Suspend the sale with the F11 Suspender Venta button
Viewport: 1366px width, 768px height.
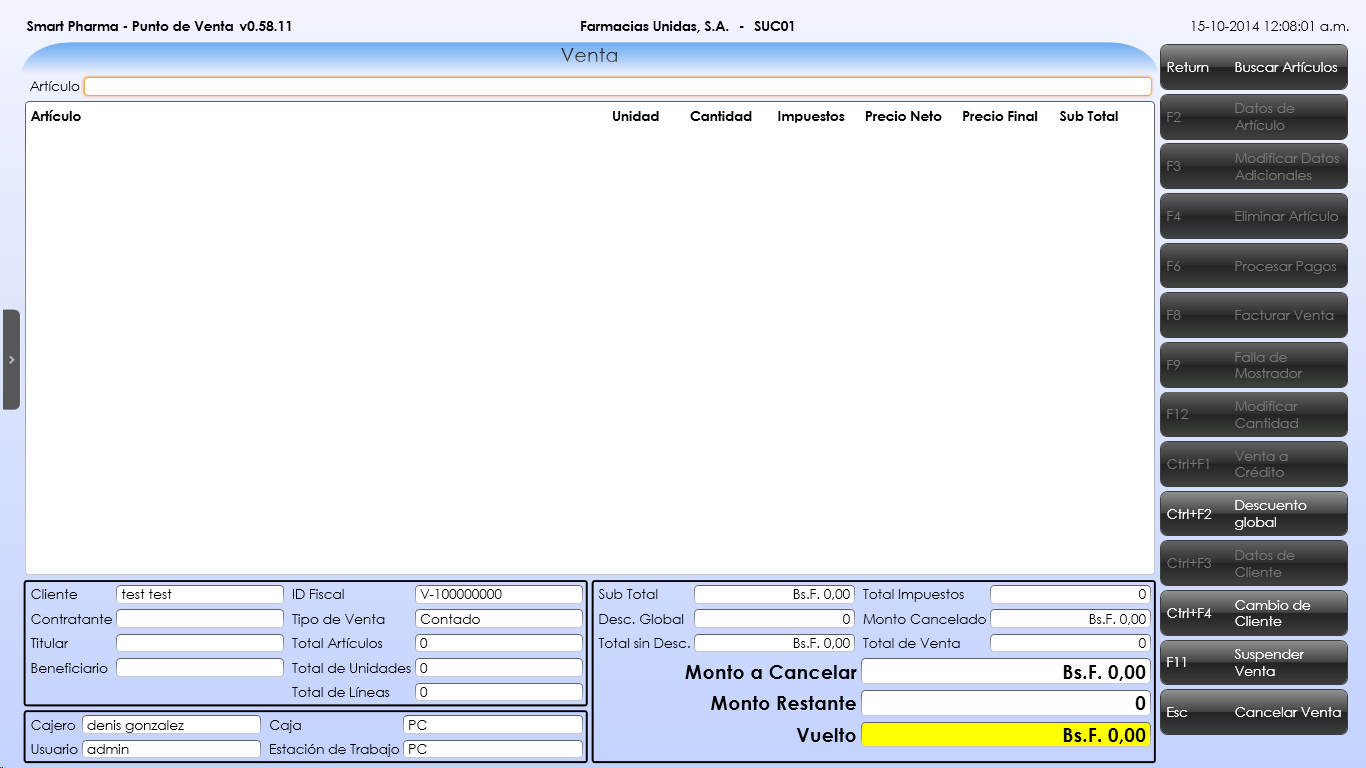pos(1253,663)
